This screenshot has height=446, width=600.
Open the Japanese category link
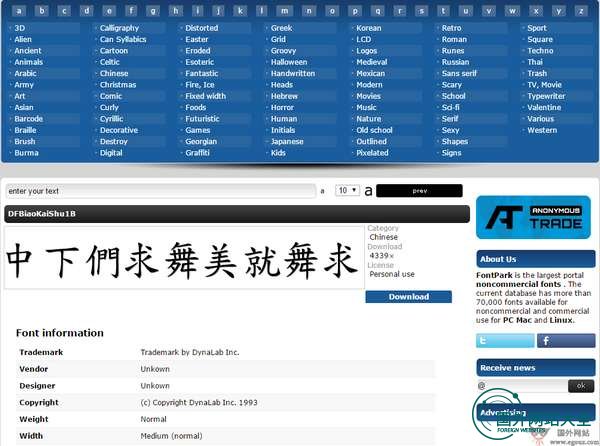tap(287, 142)
